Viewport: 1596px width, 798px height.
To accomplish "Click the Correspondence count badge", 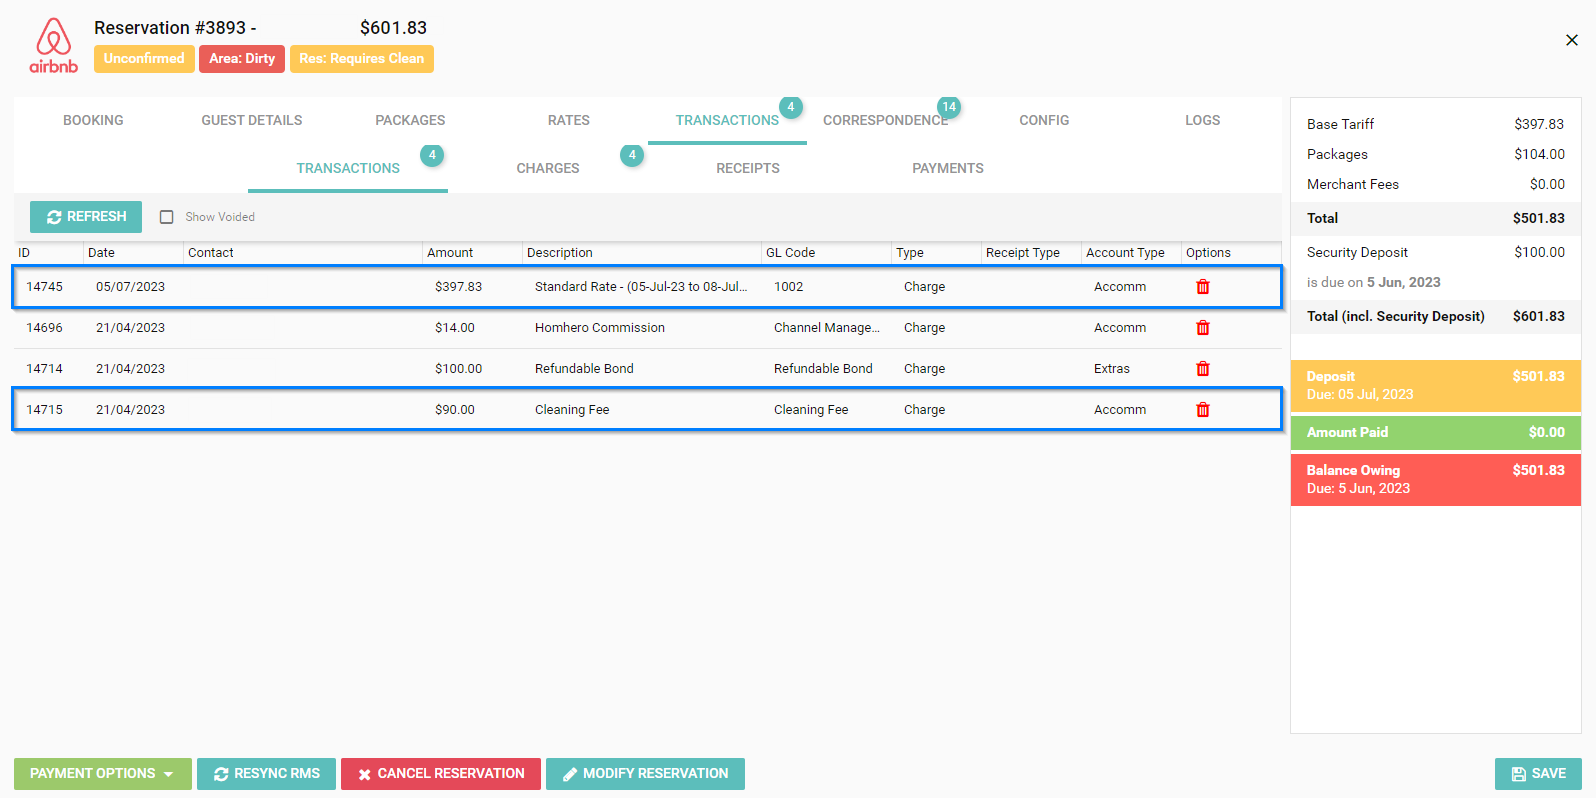I will point(948,107).
